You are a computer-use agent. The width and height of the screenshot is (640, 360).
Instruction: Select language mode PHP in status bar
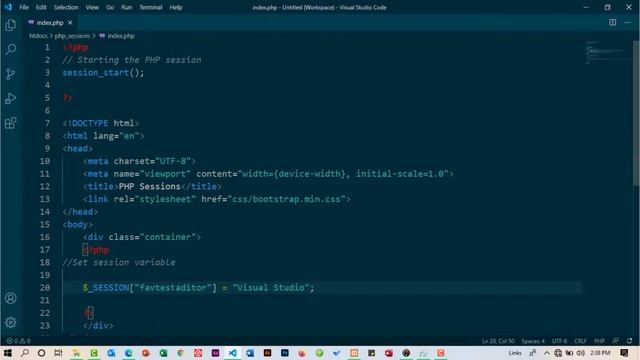click(599, 341)
